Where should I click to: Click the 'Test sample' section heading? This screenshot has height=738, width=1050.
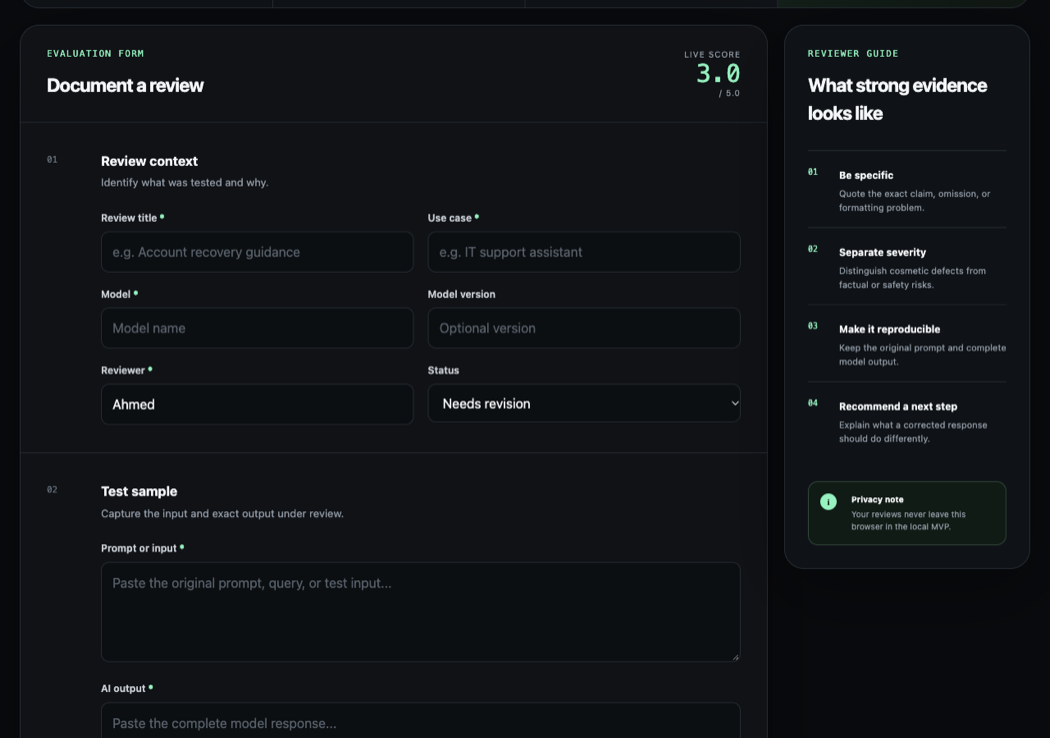pos(139,492)
